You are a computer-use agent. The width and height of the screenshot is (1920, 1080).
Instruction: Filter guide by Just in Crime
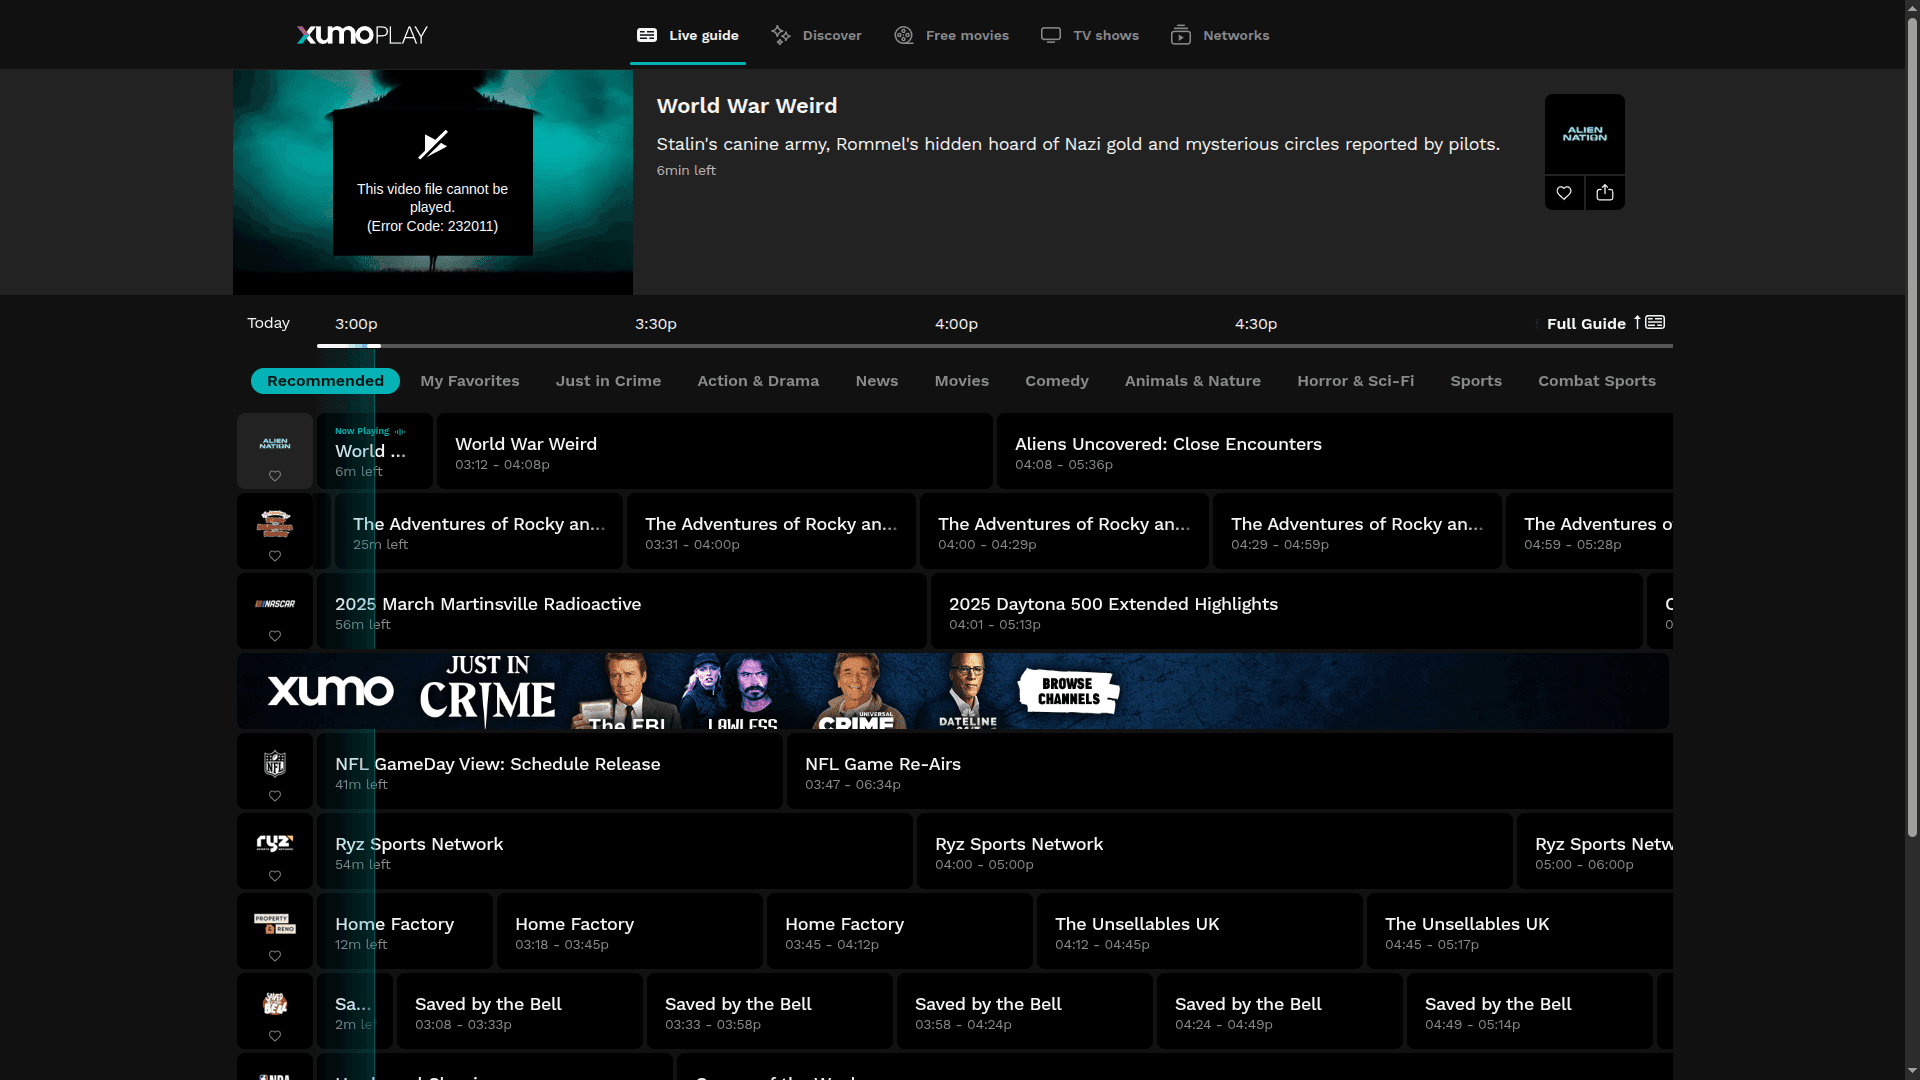(x=608, y=381)
